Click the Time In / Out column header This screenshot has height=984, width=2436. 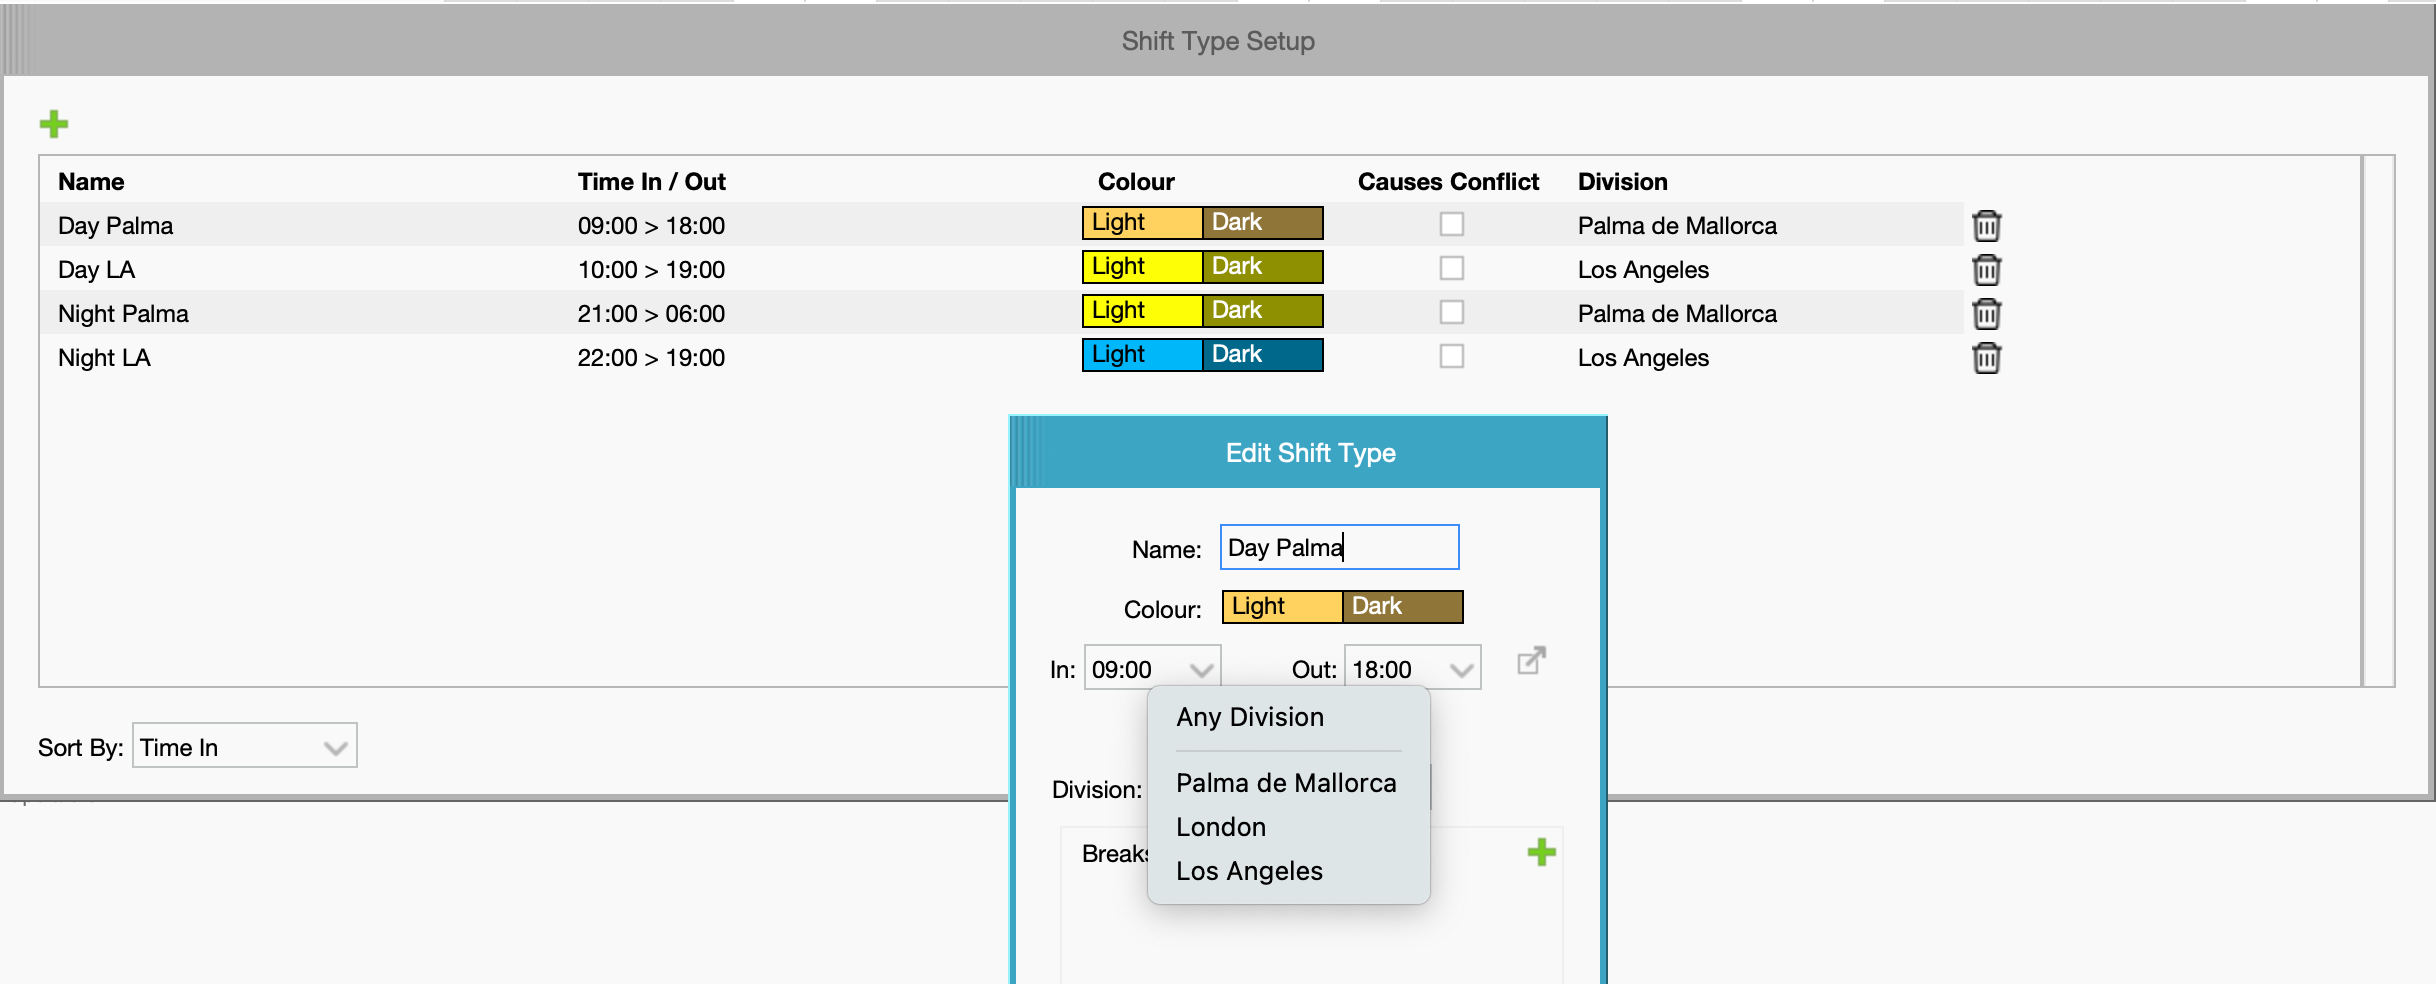pyautogui.click(x=651, y=182)
